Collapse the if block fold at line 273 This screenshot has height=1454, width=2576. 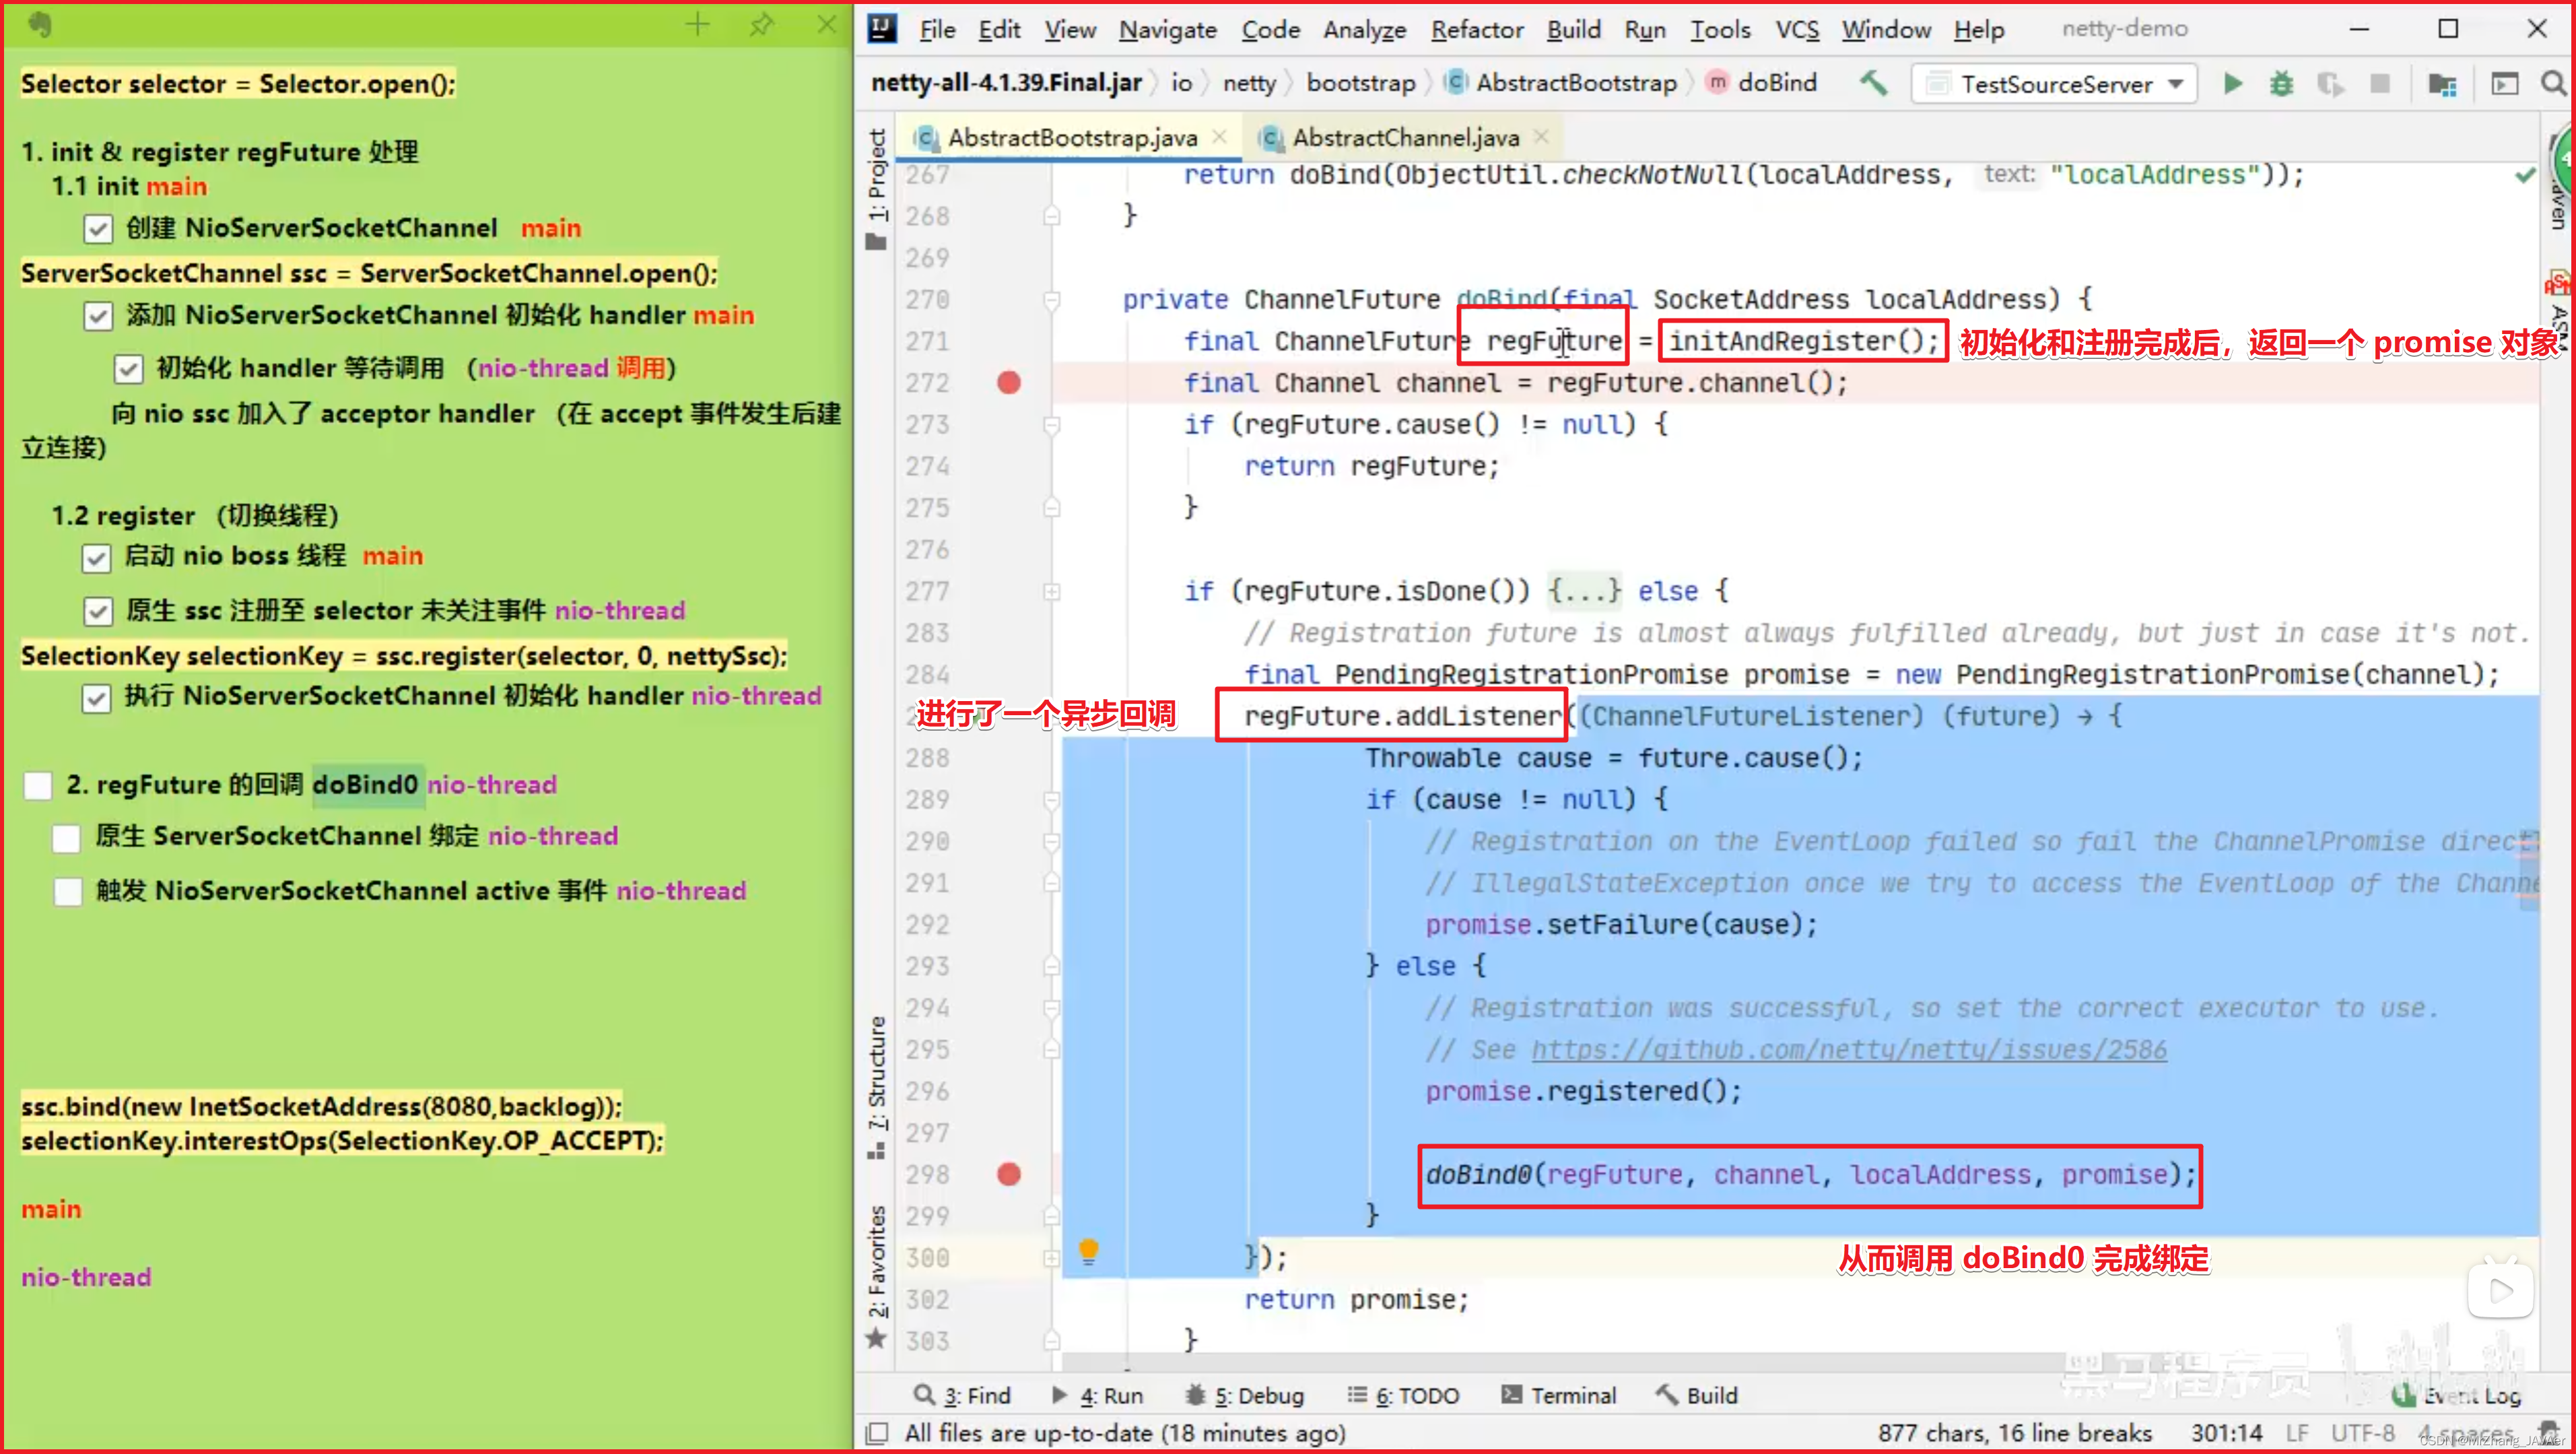(x=1052, y=425)
